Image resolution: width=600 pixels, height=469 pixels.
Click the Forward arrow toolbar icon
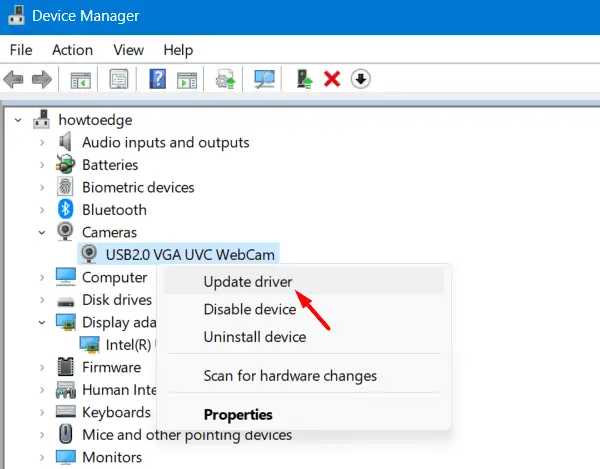click(x=42, y=80)
